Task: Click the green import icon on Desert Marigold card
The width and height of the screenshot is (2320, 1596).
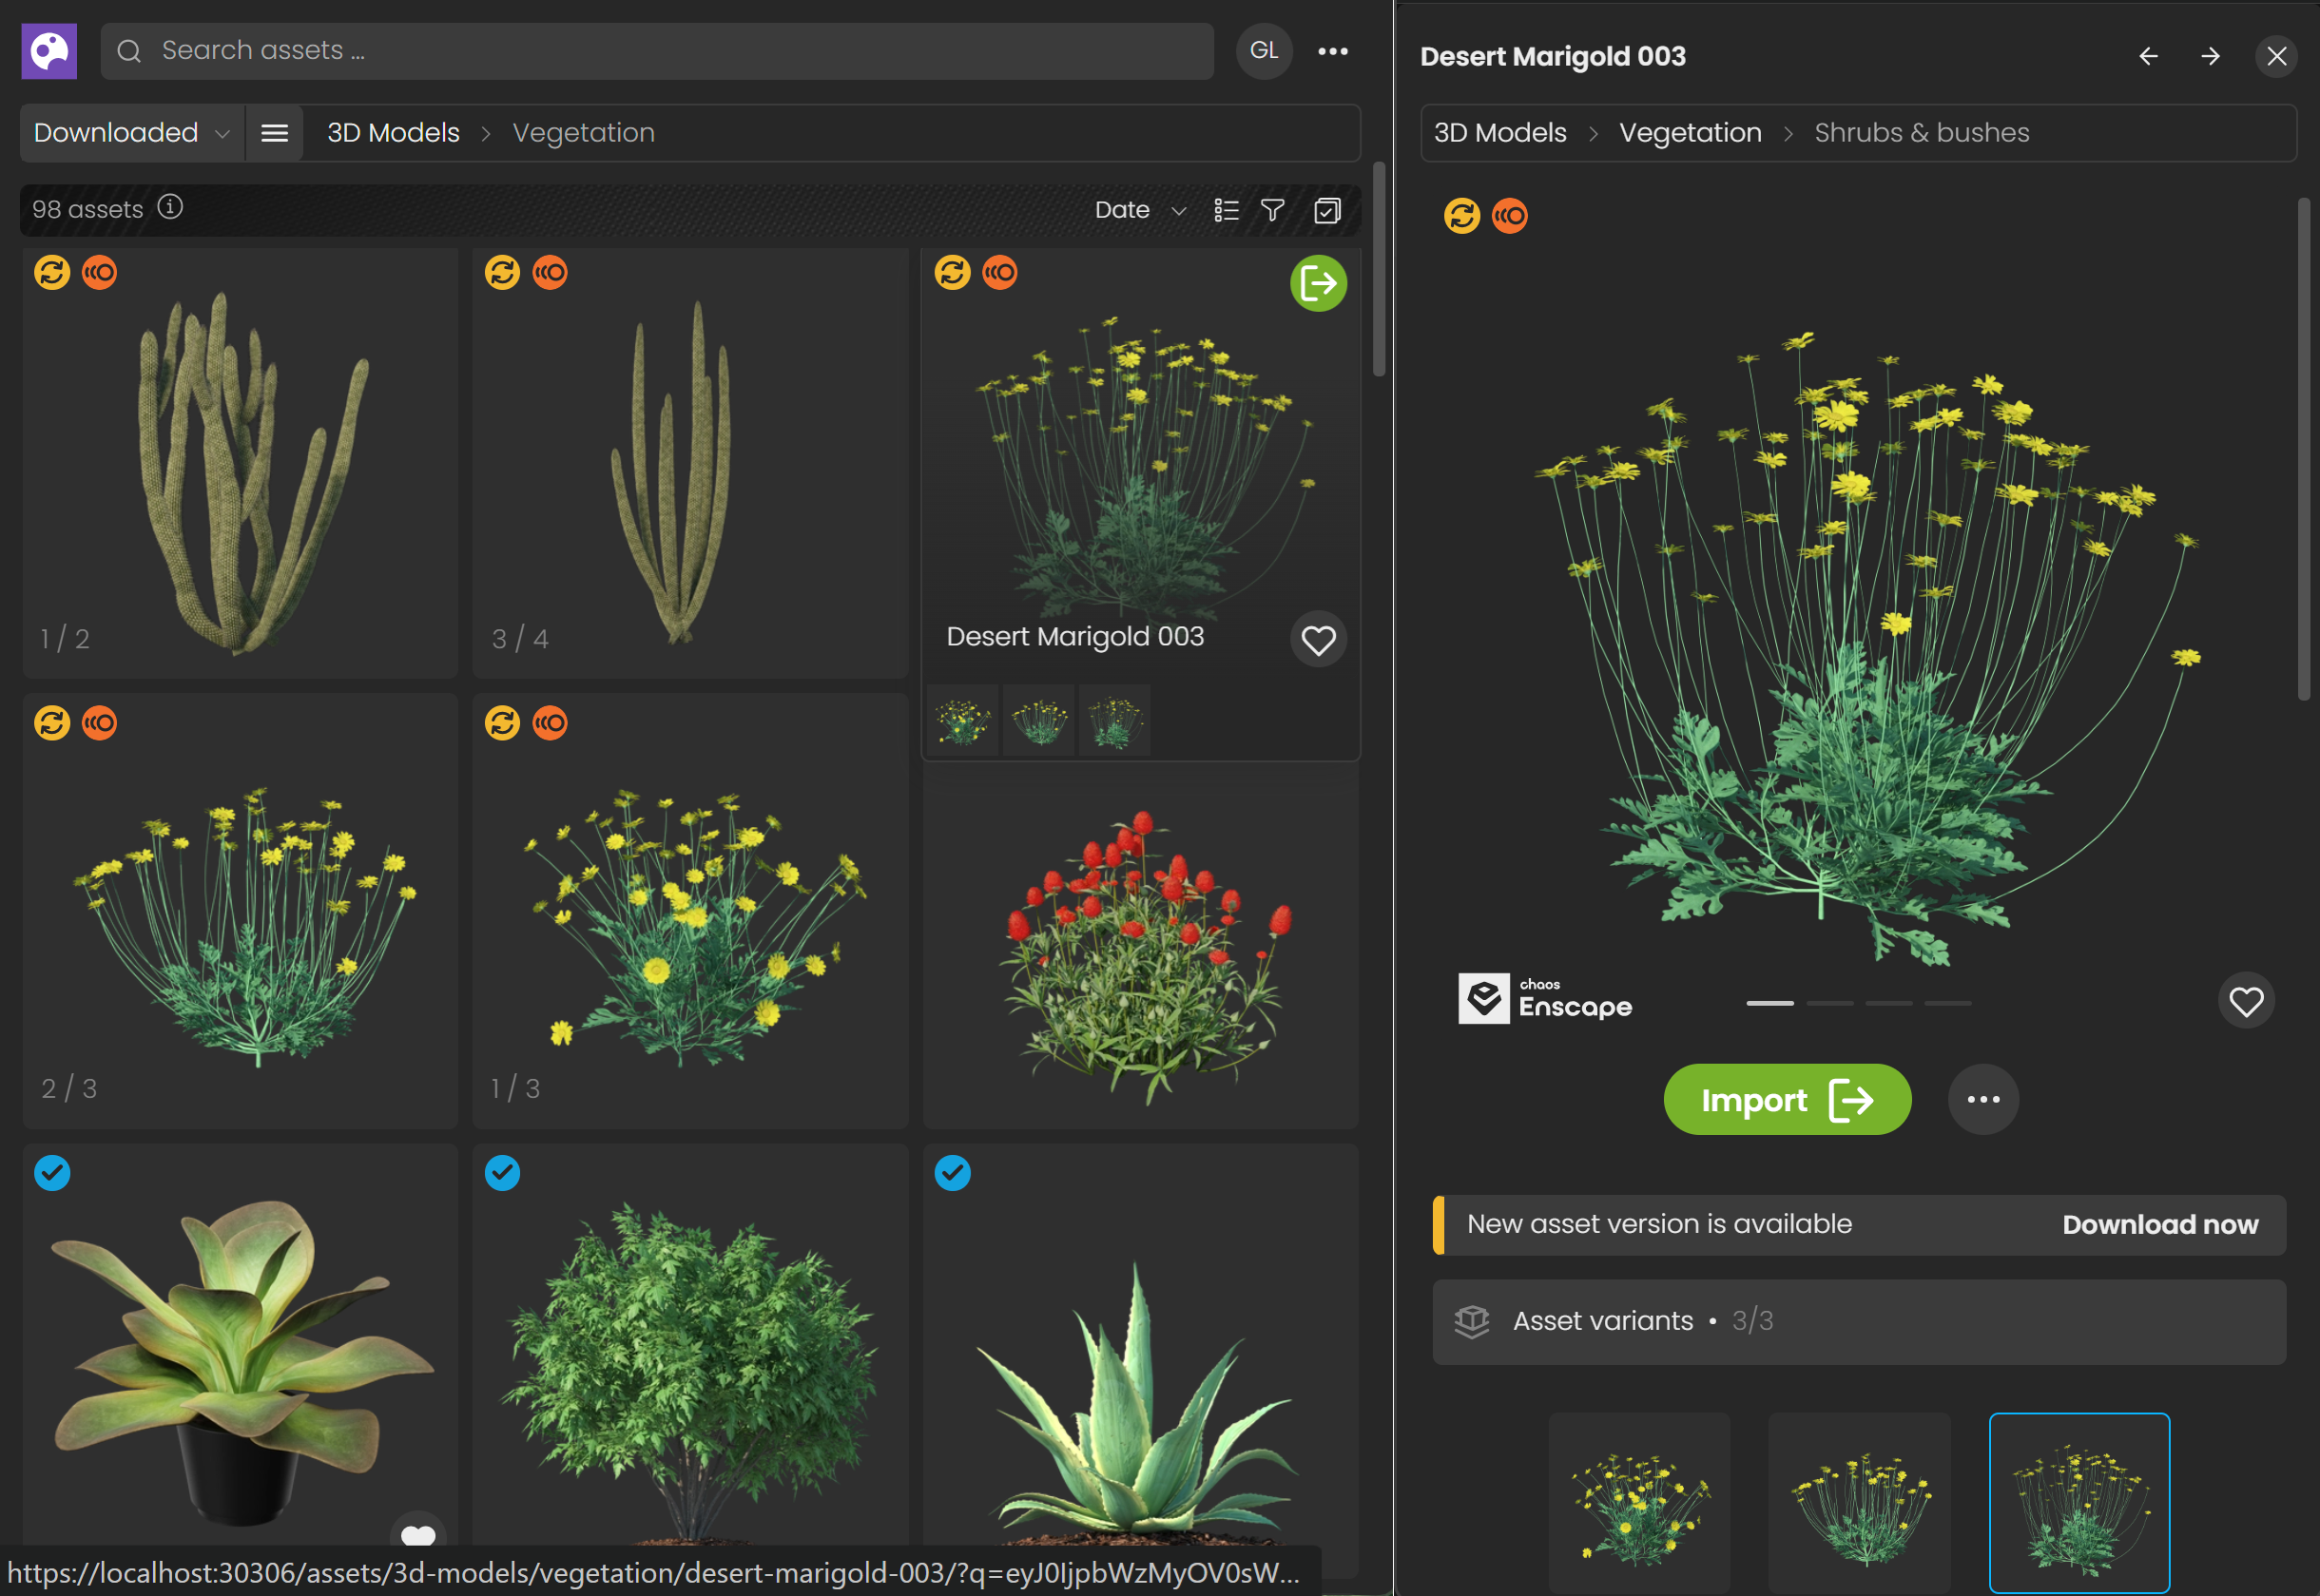Action: tap(1318, 283)
